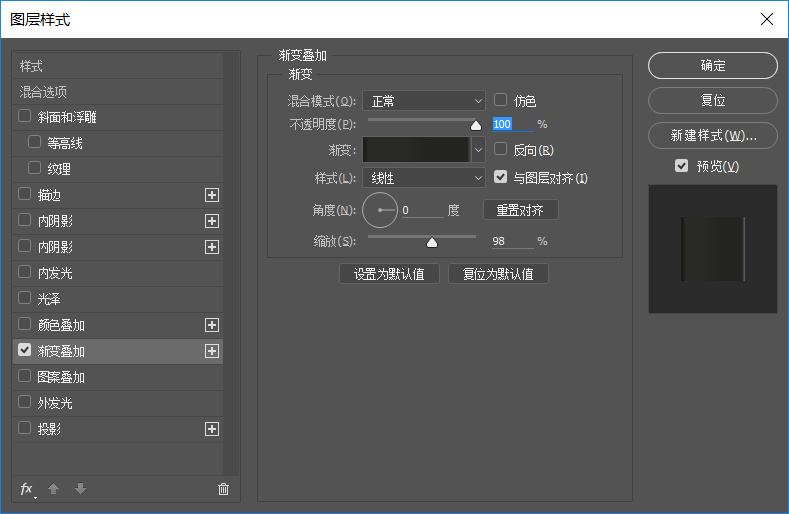Uncheck the 预览 checkbox
The image size is (789, 514).
(x=682, y=165)
